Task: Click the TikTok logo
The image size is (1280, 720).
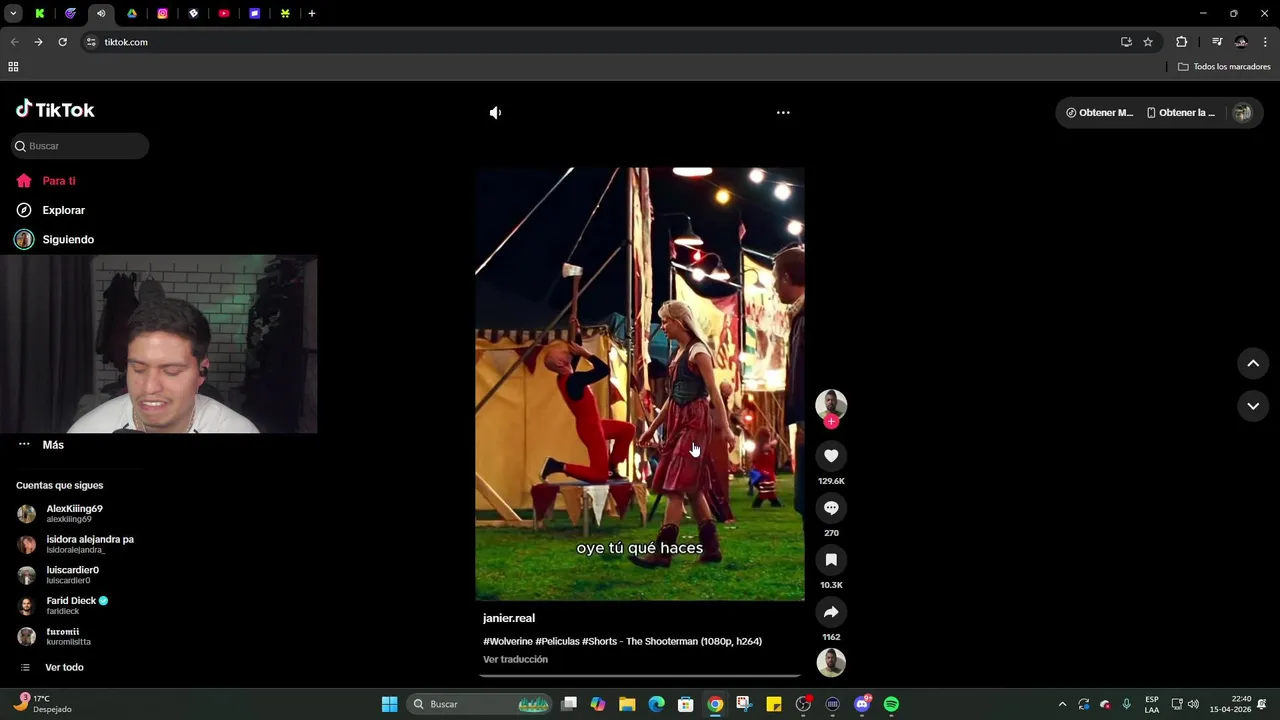Action: coord(55,109)
